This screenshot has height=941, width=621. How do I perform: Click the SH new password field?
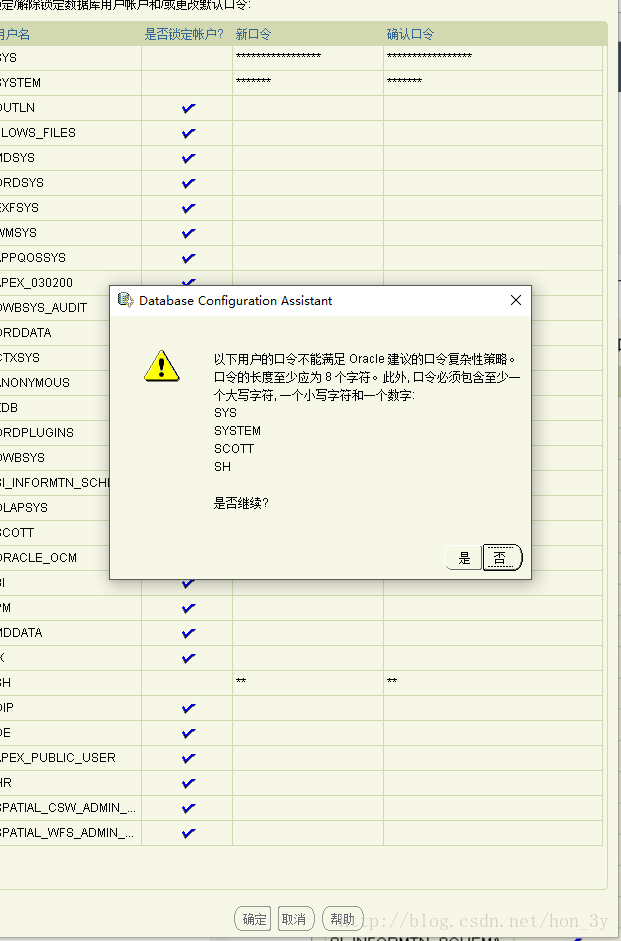click(308, 683)
